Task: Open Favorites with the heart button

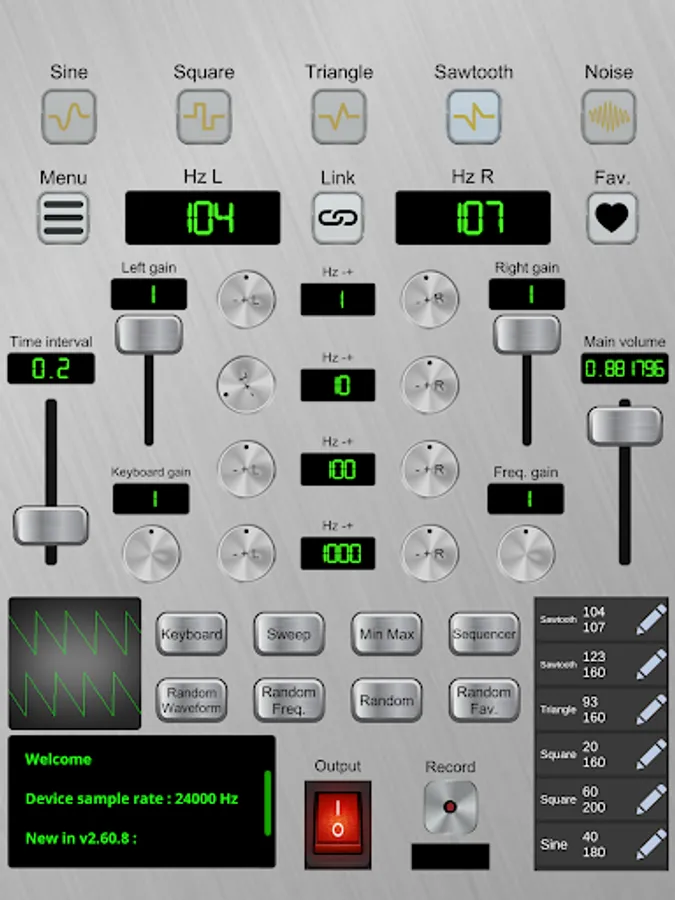Action: (612, 218)
